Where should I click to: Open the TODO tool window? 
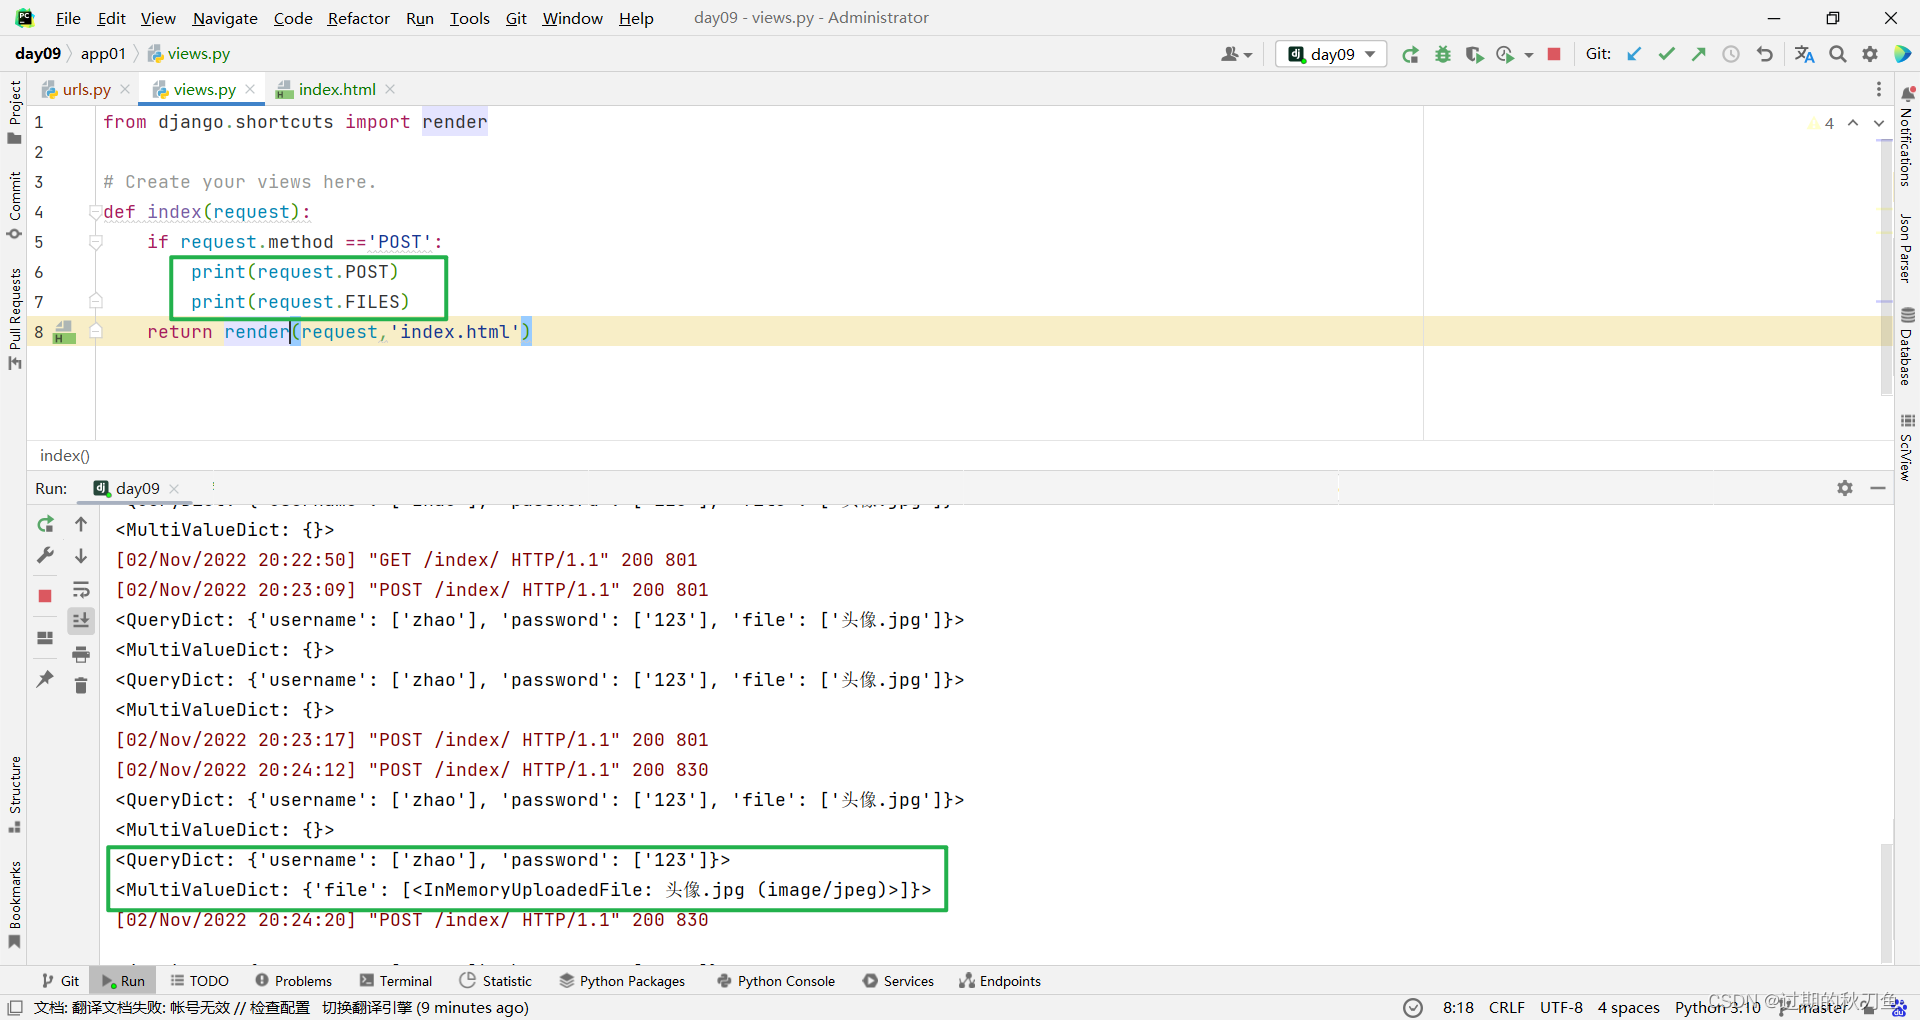click(200, 981)
